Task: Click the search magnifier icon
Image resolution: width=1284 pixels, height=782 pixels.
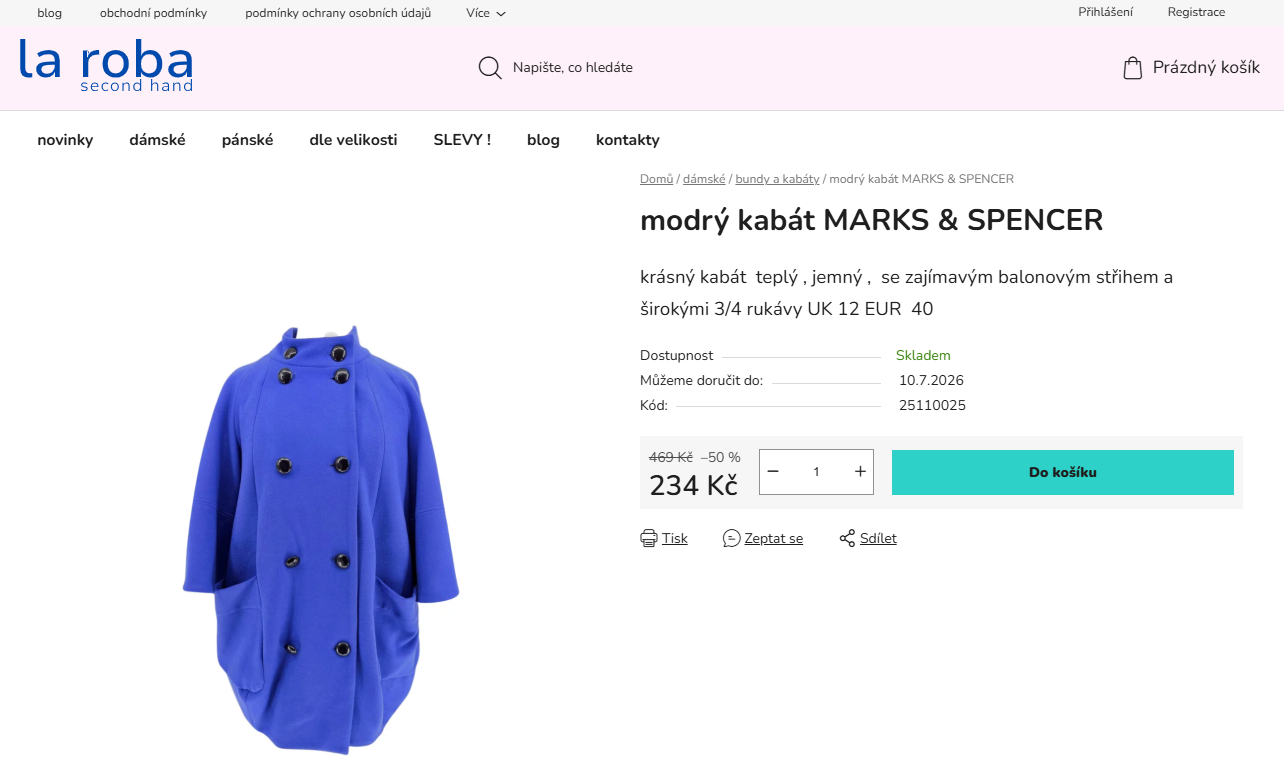Action: pos(490,68)
